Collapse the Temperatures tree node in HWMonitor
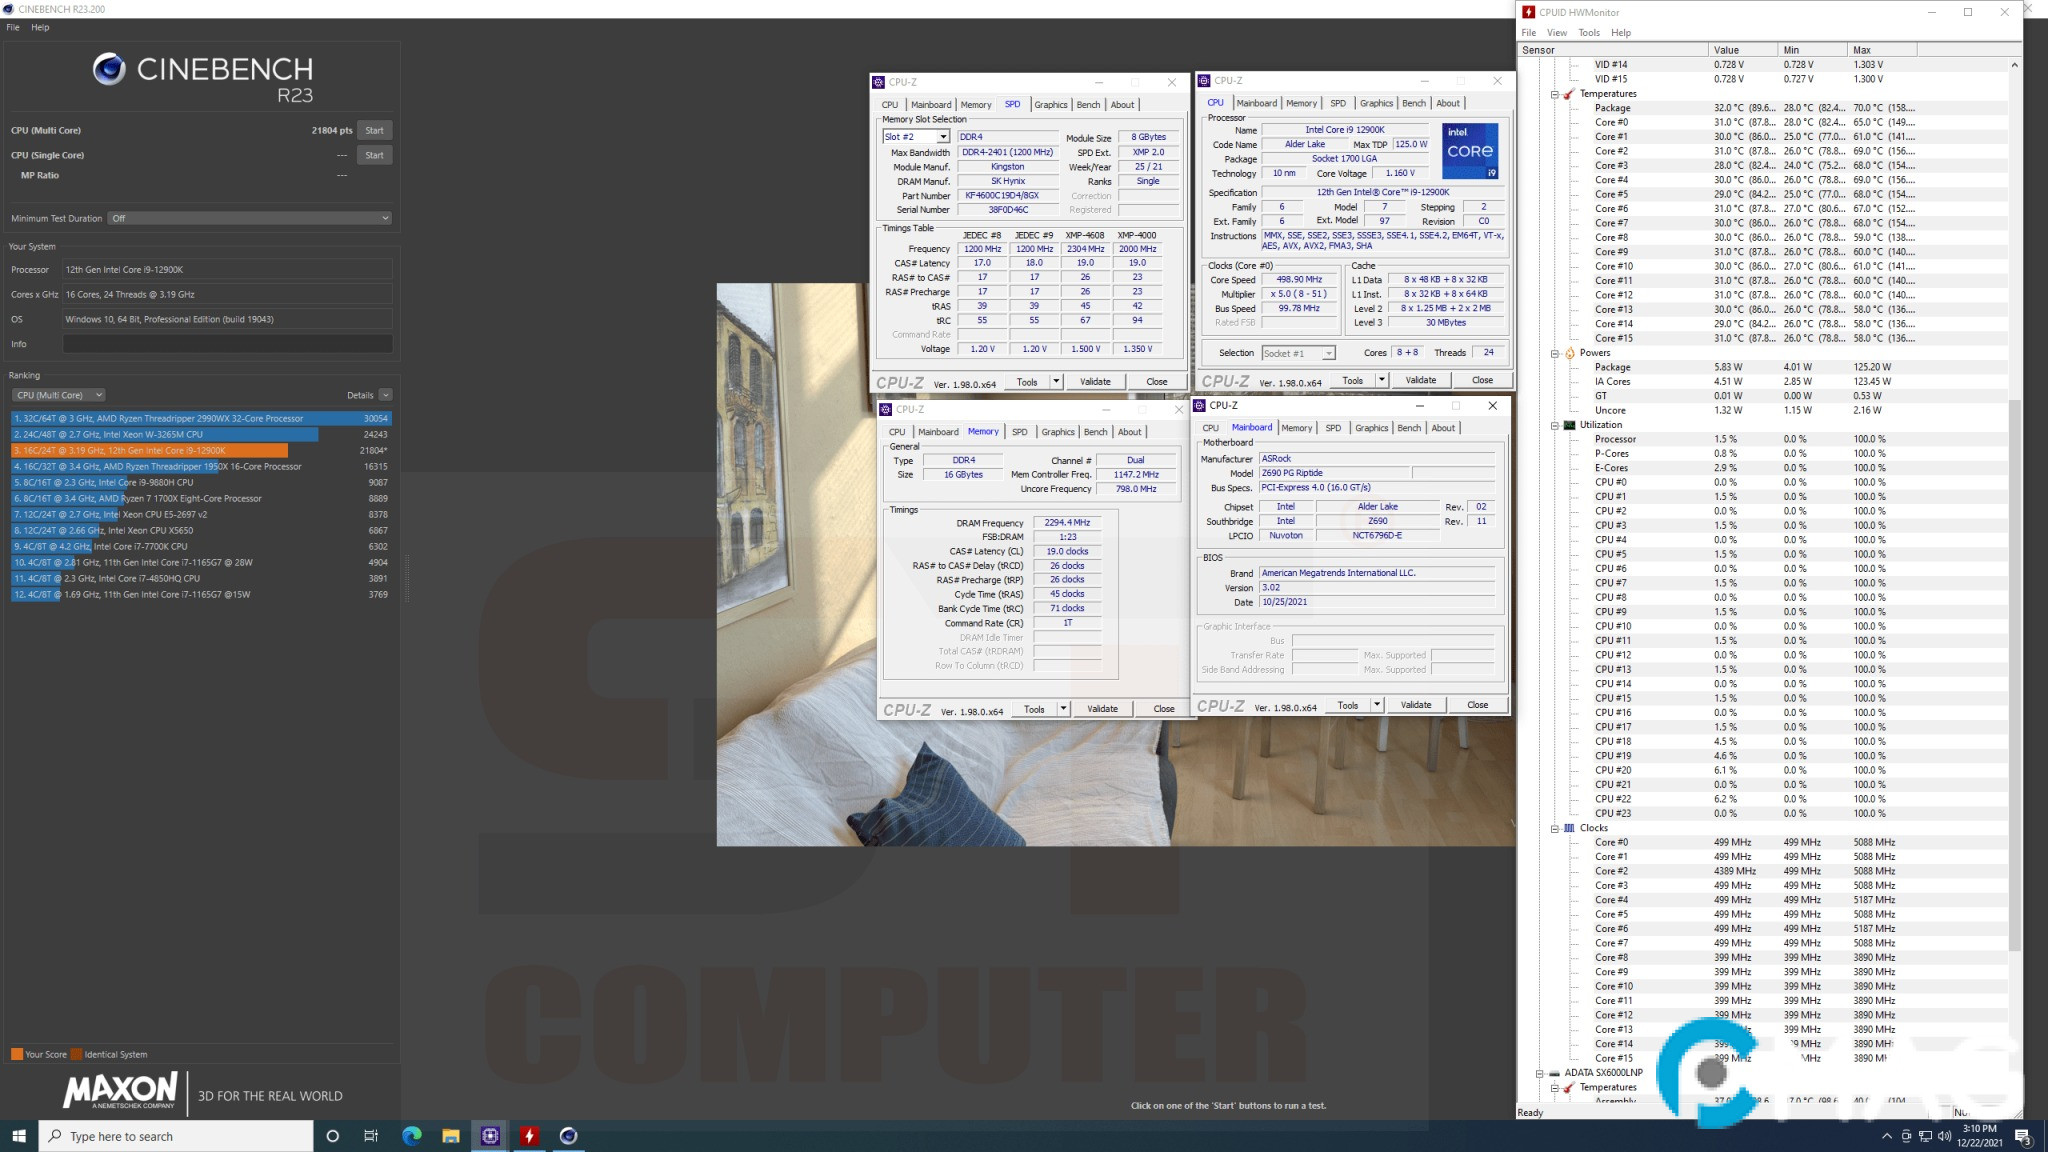Screen dimensions: 2048x1152 click(1555, 94)
